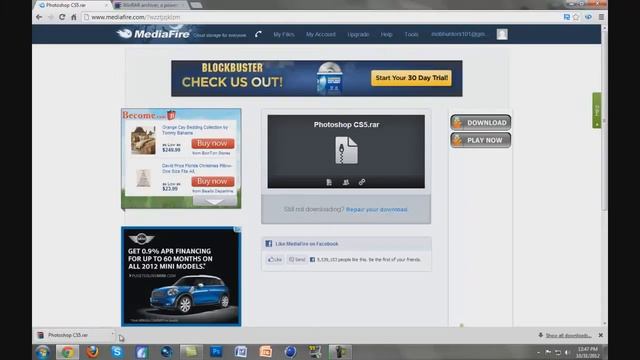Screen dimensions: 640x360
Task: Go back using browser back arrow
Action: tap(39, 17)
